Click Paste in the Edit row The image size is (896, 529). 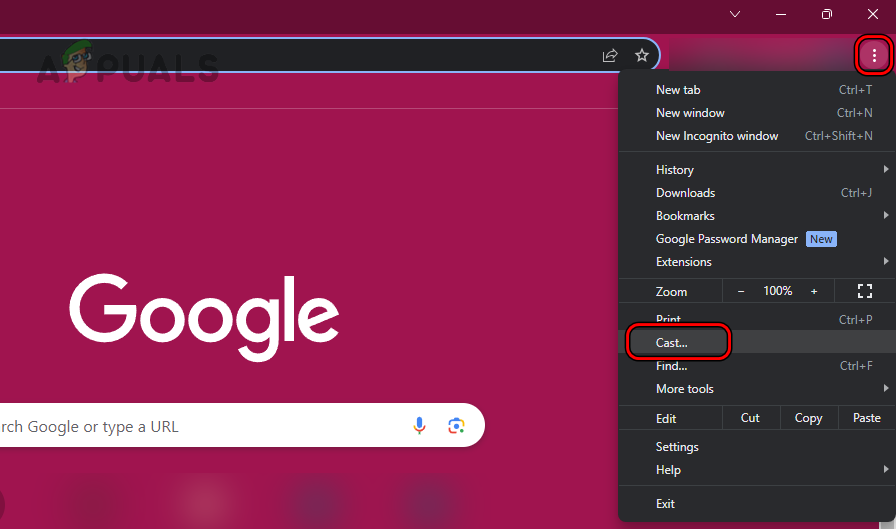866,418
